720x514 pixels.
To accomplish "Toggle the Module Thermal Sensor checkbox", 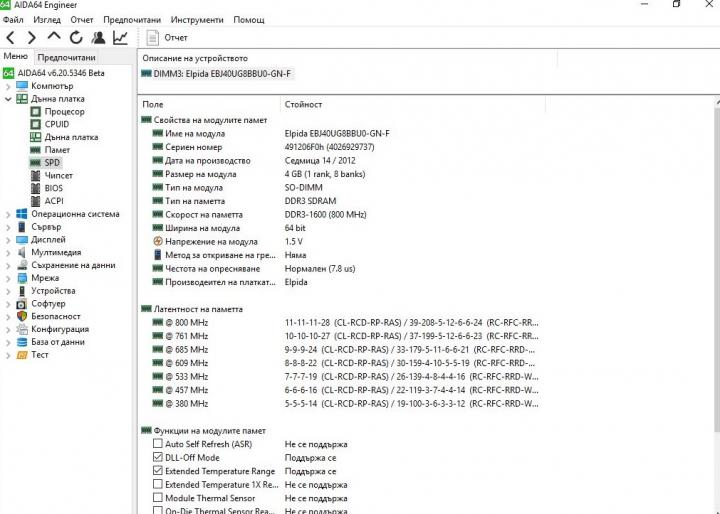I will coord(158,497).
